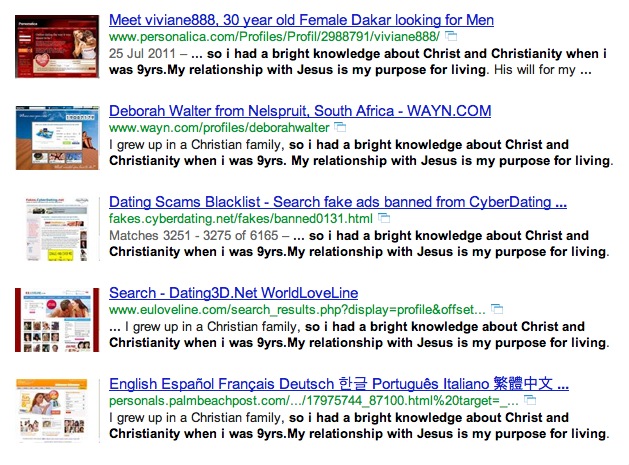Open the cached preview icon for the personalica.com result
629x465 pixels.
click(451, 37)
